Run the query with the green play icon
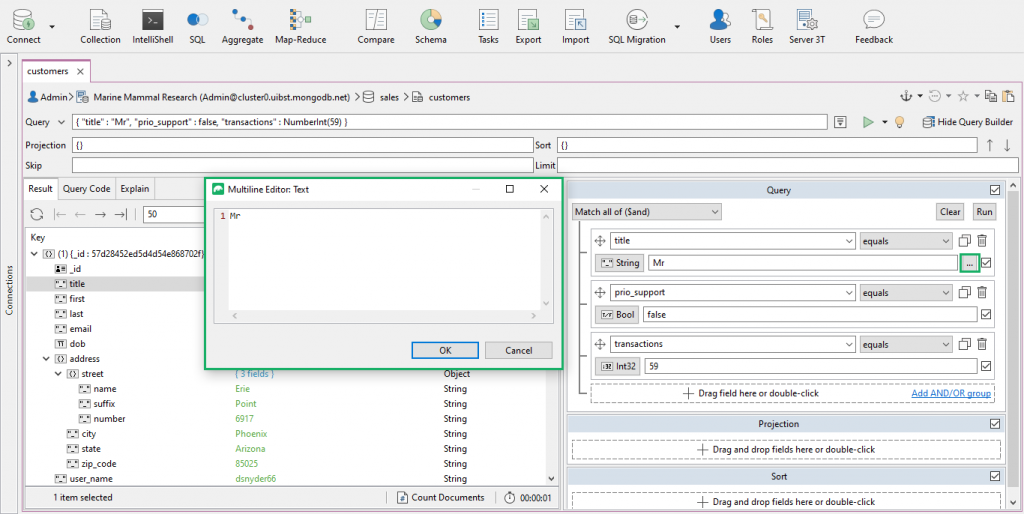This screenshot has height=514, width=1024. click(868, 122)
